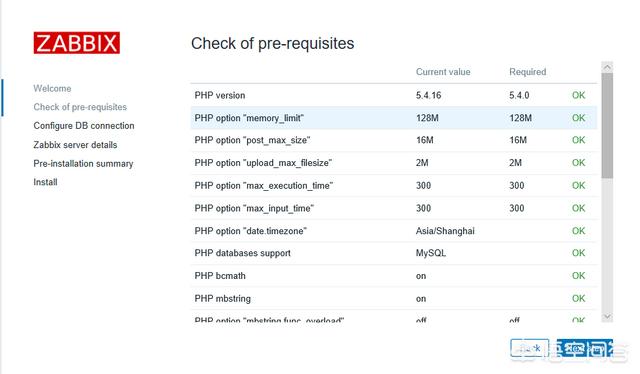Select Check of pre-requisites step
640x374 pixels.
(80, 107)
